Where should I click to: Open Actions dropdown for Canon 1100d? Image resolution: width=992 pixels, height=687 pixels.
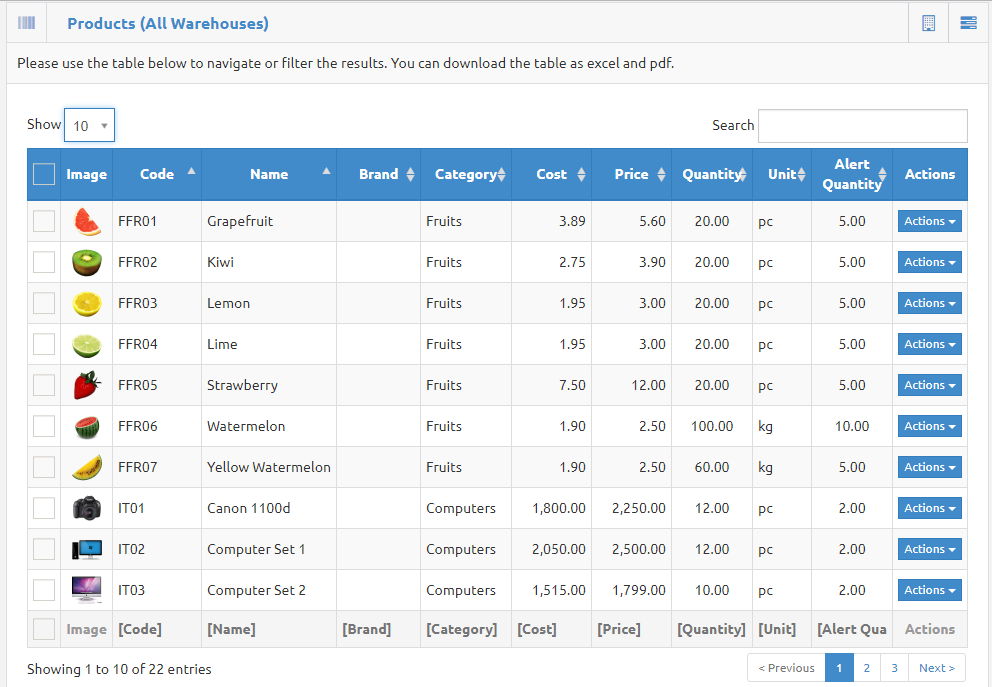[x=929, y=508]
